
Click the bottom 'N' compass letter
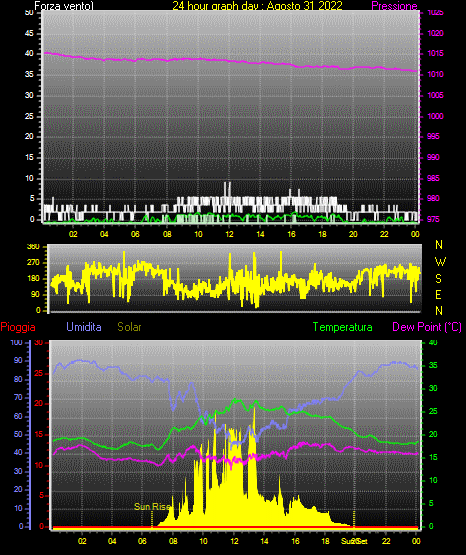(x=439, y=311)
